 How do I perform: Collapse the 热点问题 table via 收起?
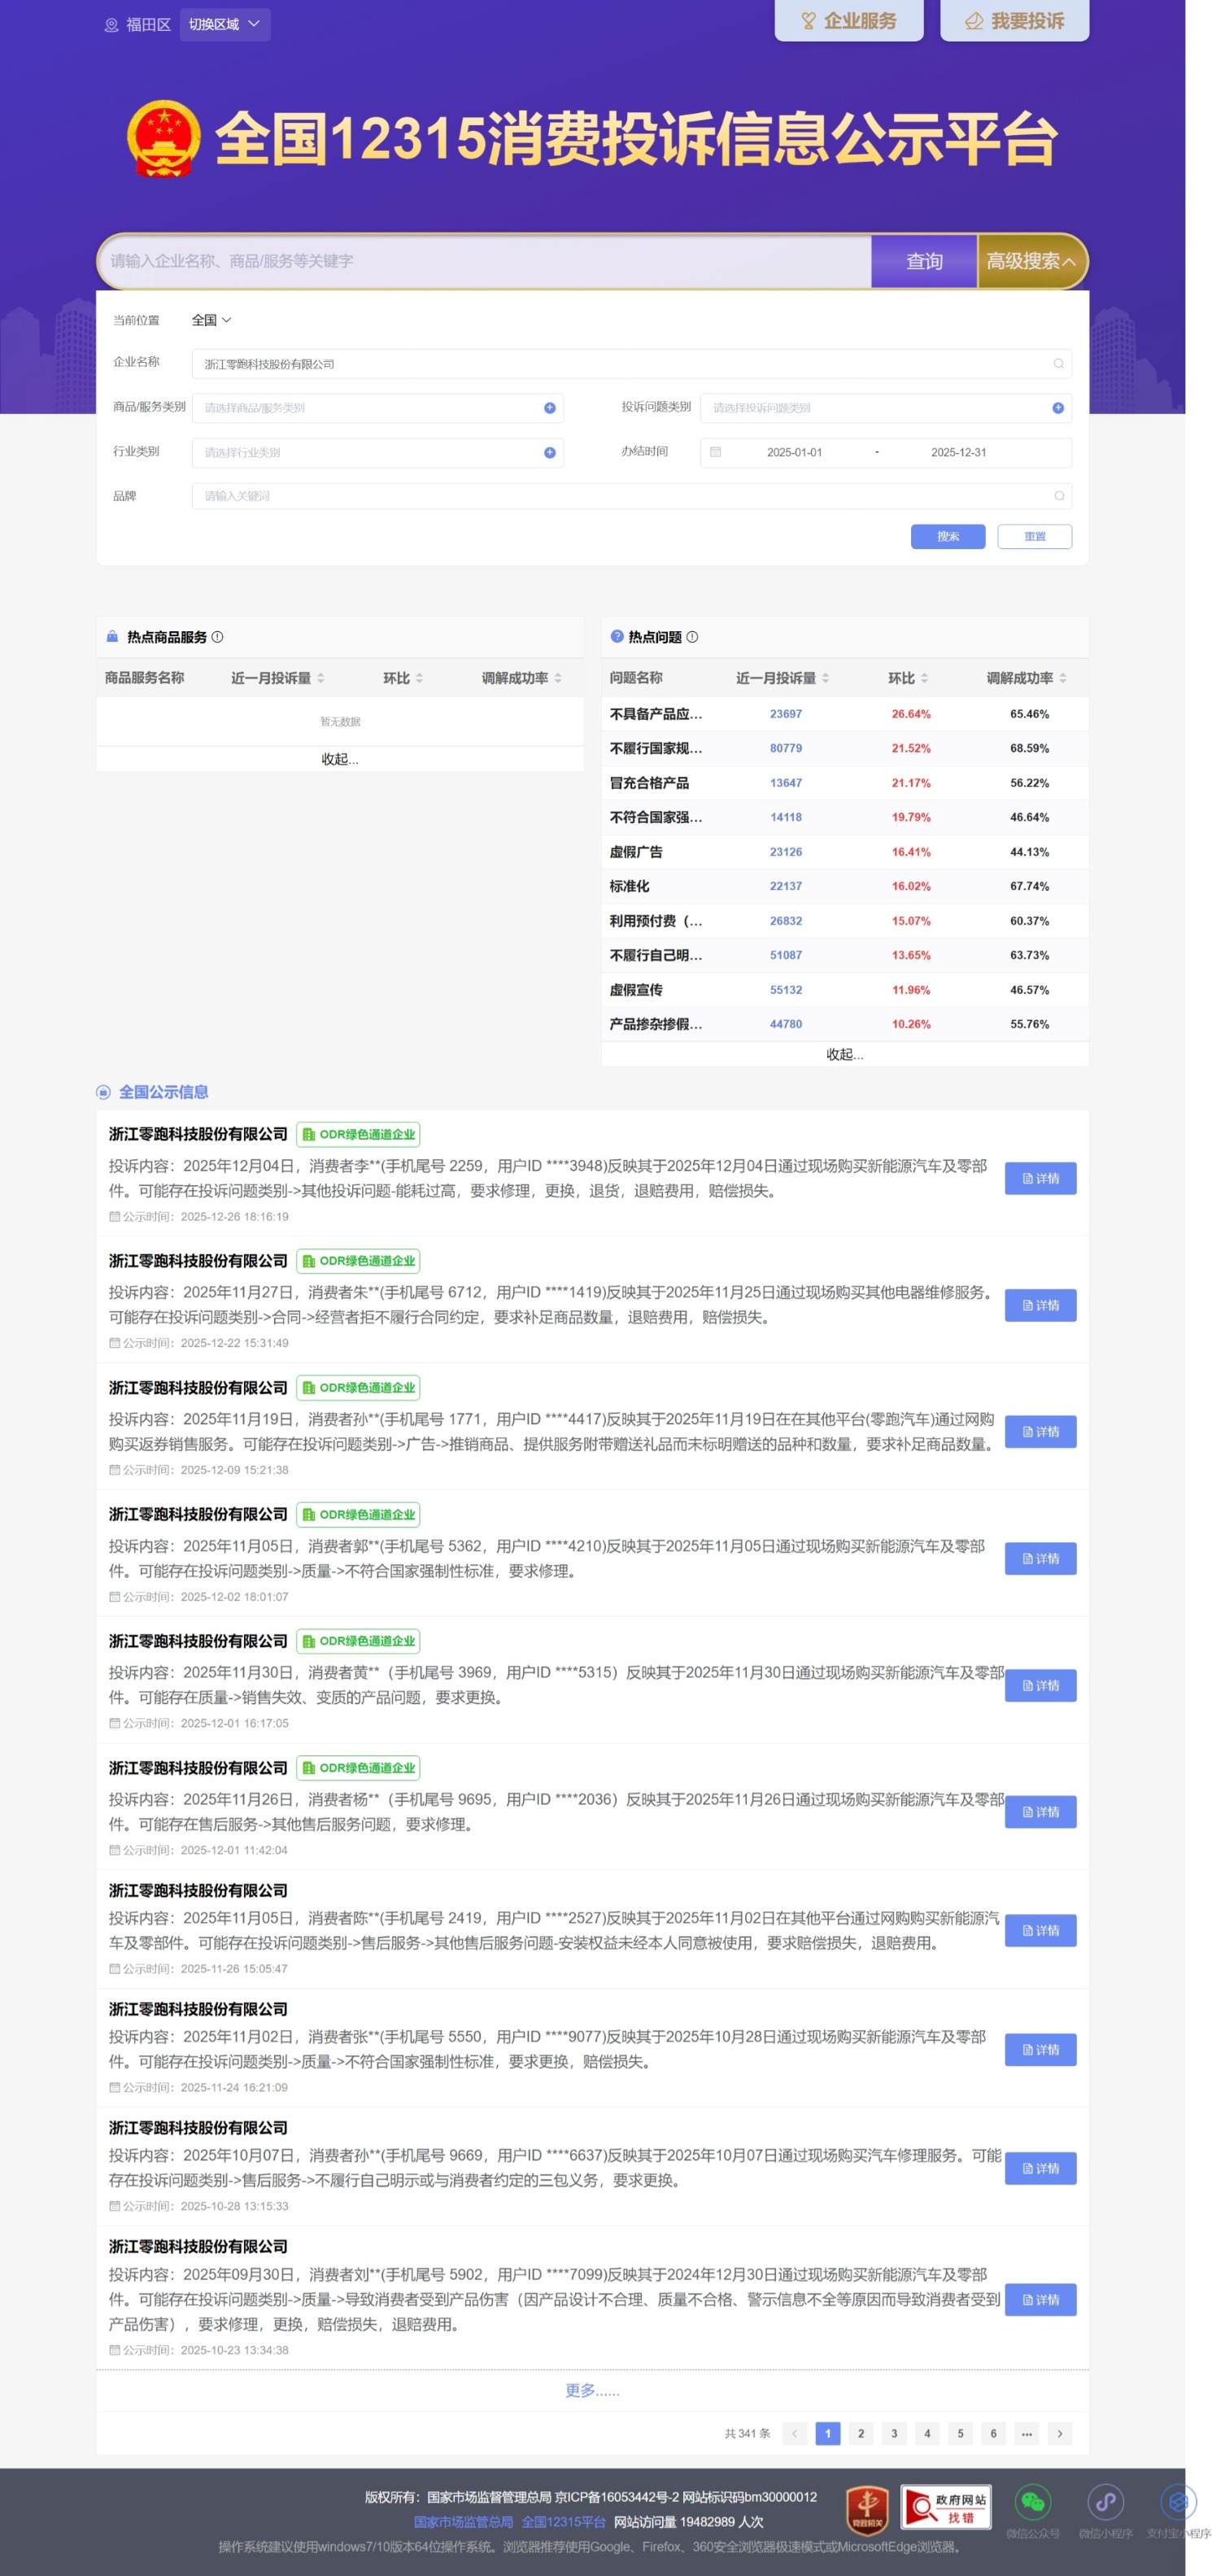pos(845,1054)
